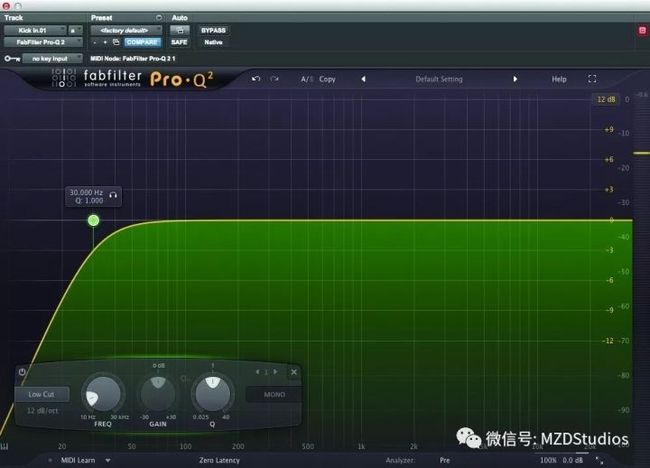Screen dimensions: 650x468
Task: Click the 30.000 Hz frequency readout
Action: click(86, 192)
